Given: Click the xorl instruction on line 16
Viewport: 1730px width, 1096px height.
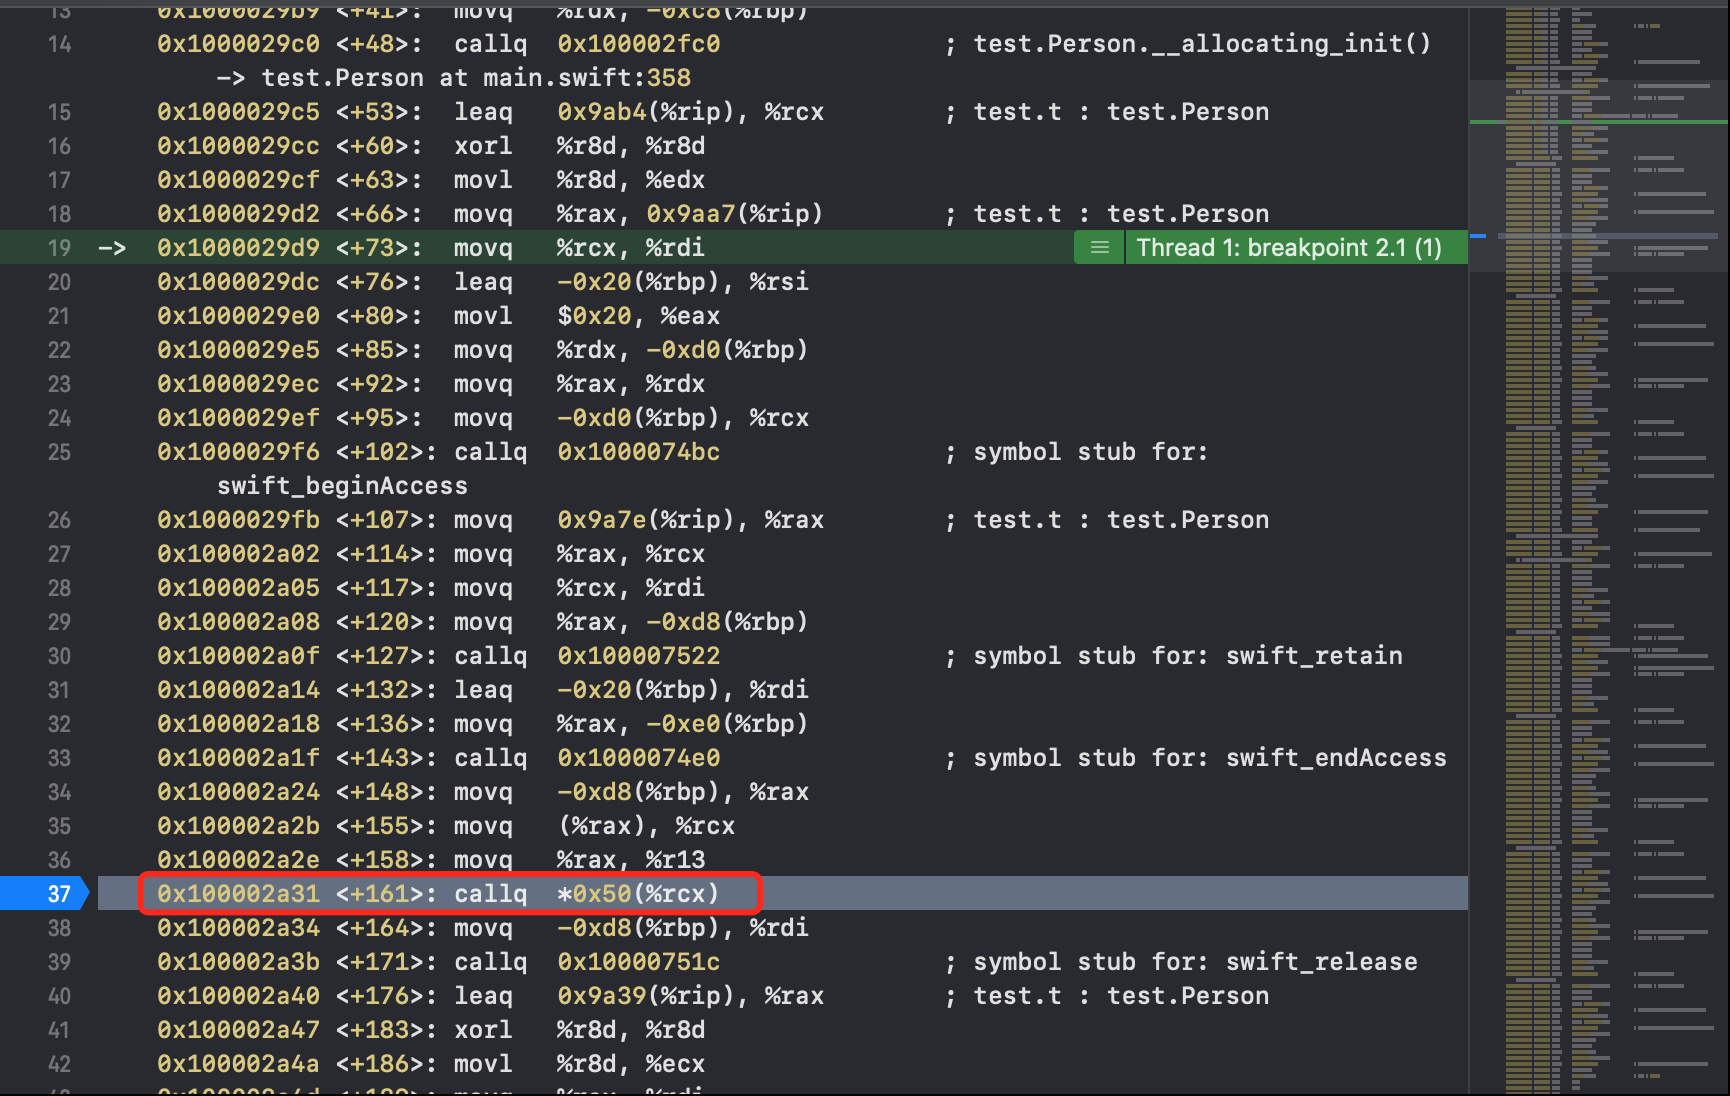Looking at the screenshot, I should (483, 146).
